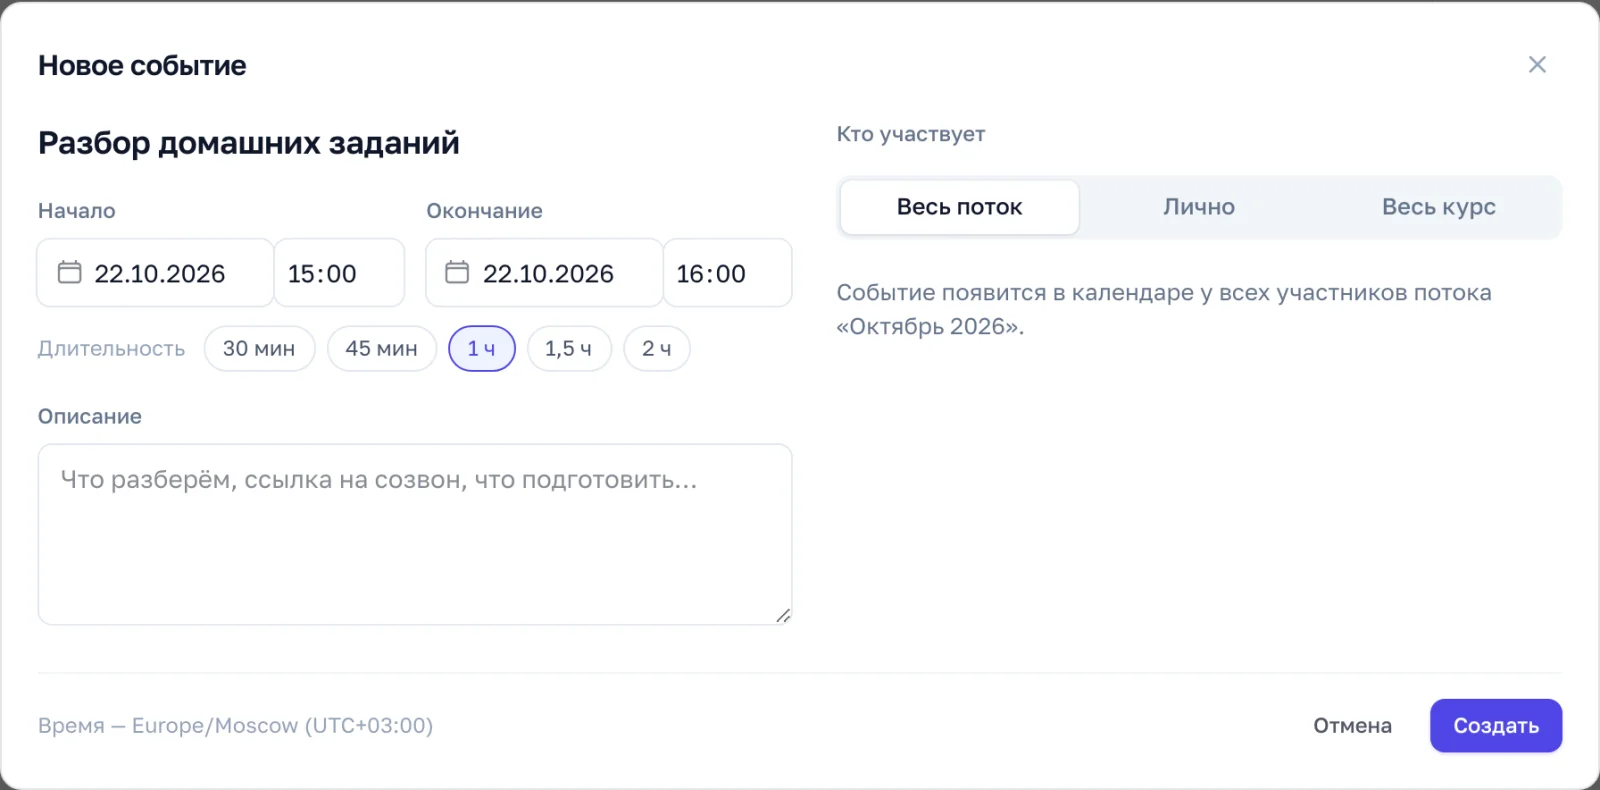This screenshot has width=1600, height=790.
Task: Click the Новое событие dialog heading
Action: (x=142, y=66)
